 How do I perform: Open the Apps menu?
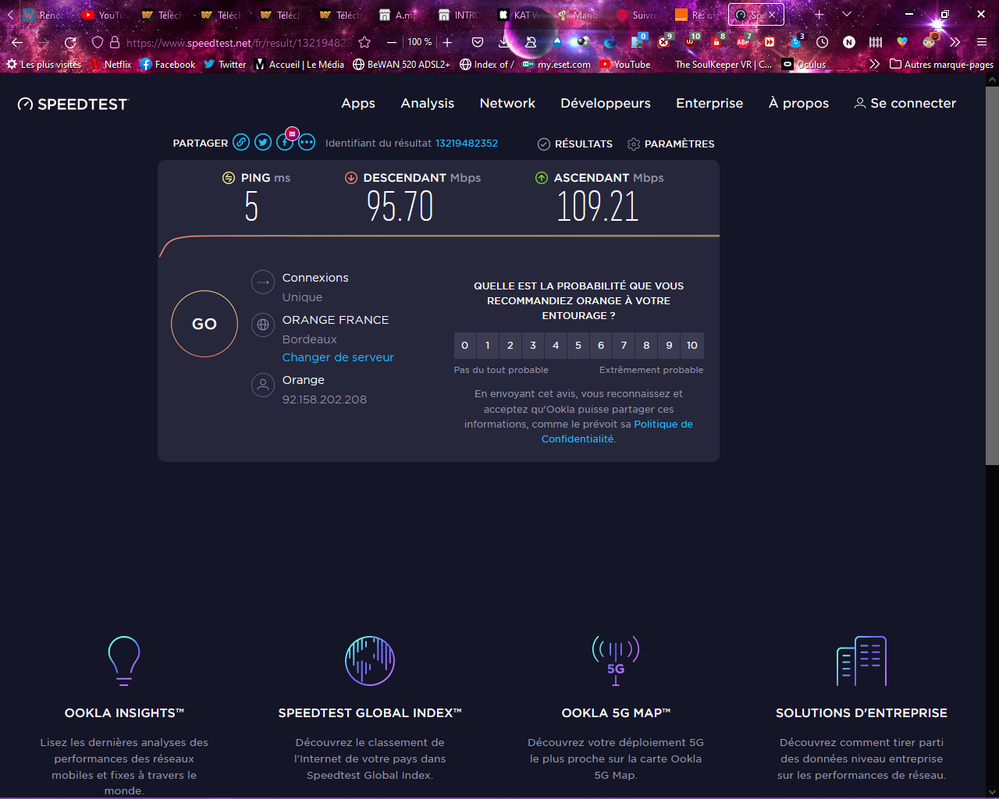[x=358, y=103]
